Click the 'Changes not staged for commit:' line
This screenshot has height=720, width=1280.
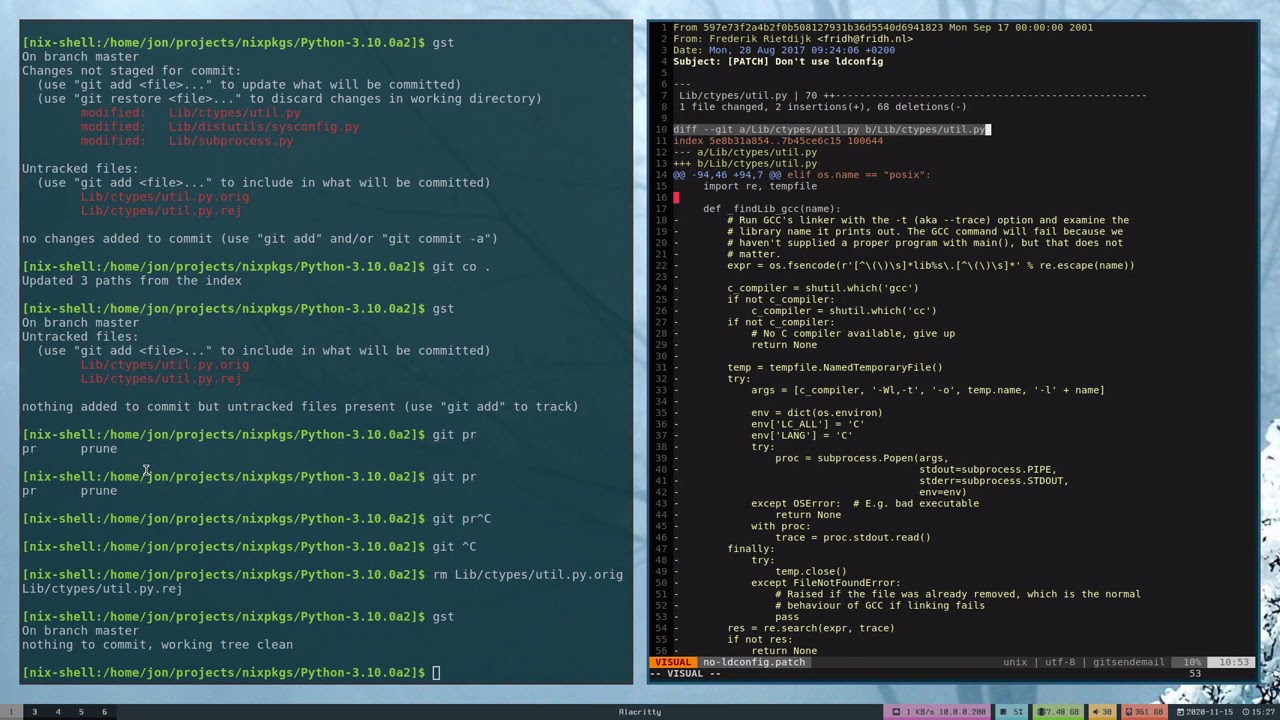point(131,70)
